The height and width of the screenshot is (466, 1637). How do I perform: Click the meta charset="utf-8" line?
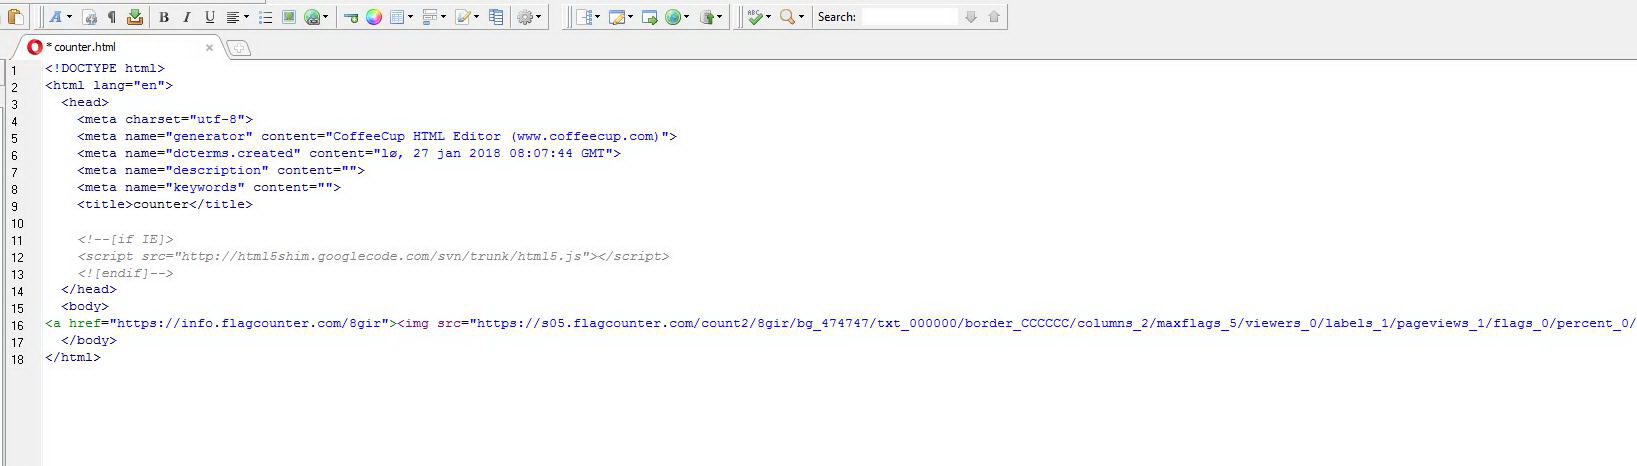click(165, 119)
